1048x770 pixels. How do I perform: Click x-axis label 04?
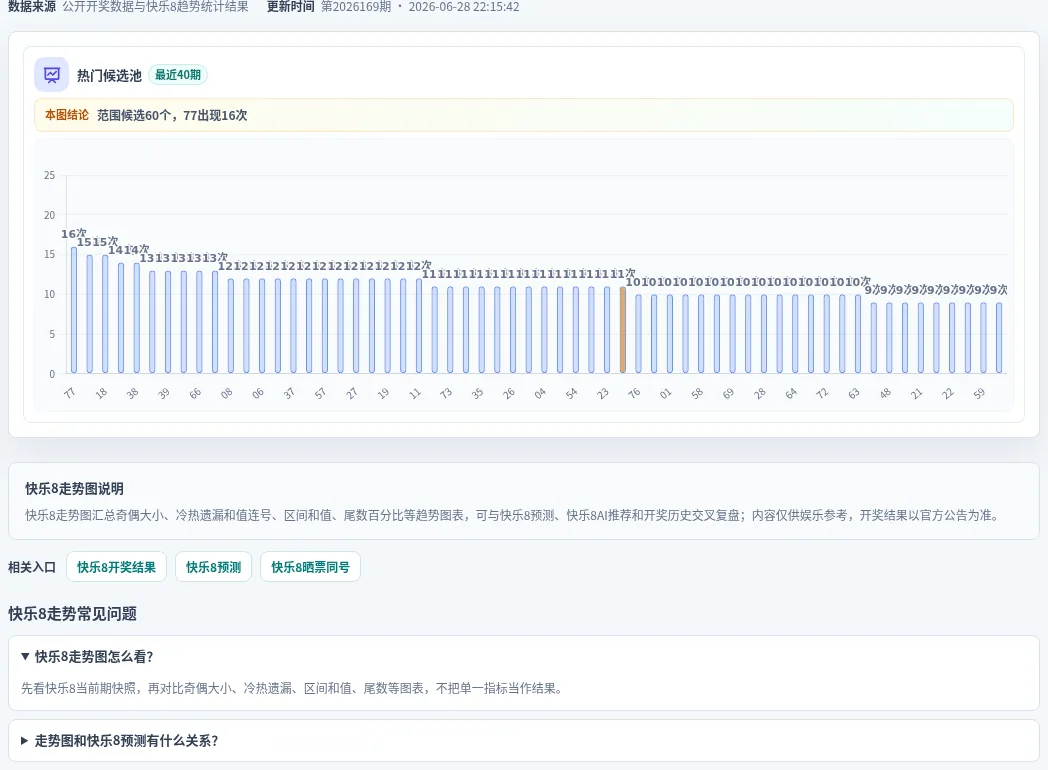coord(540,393)
